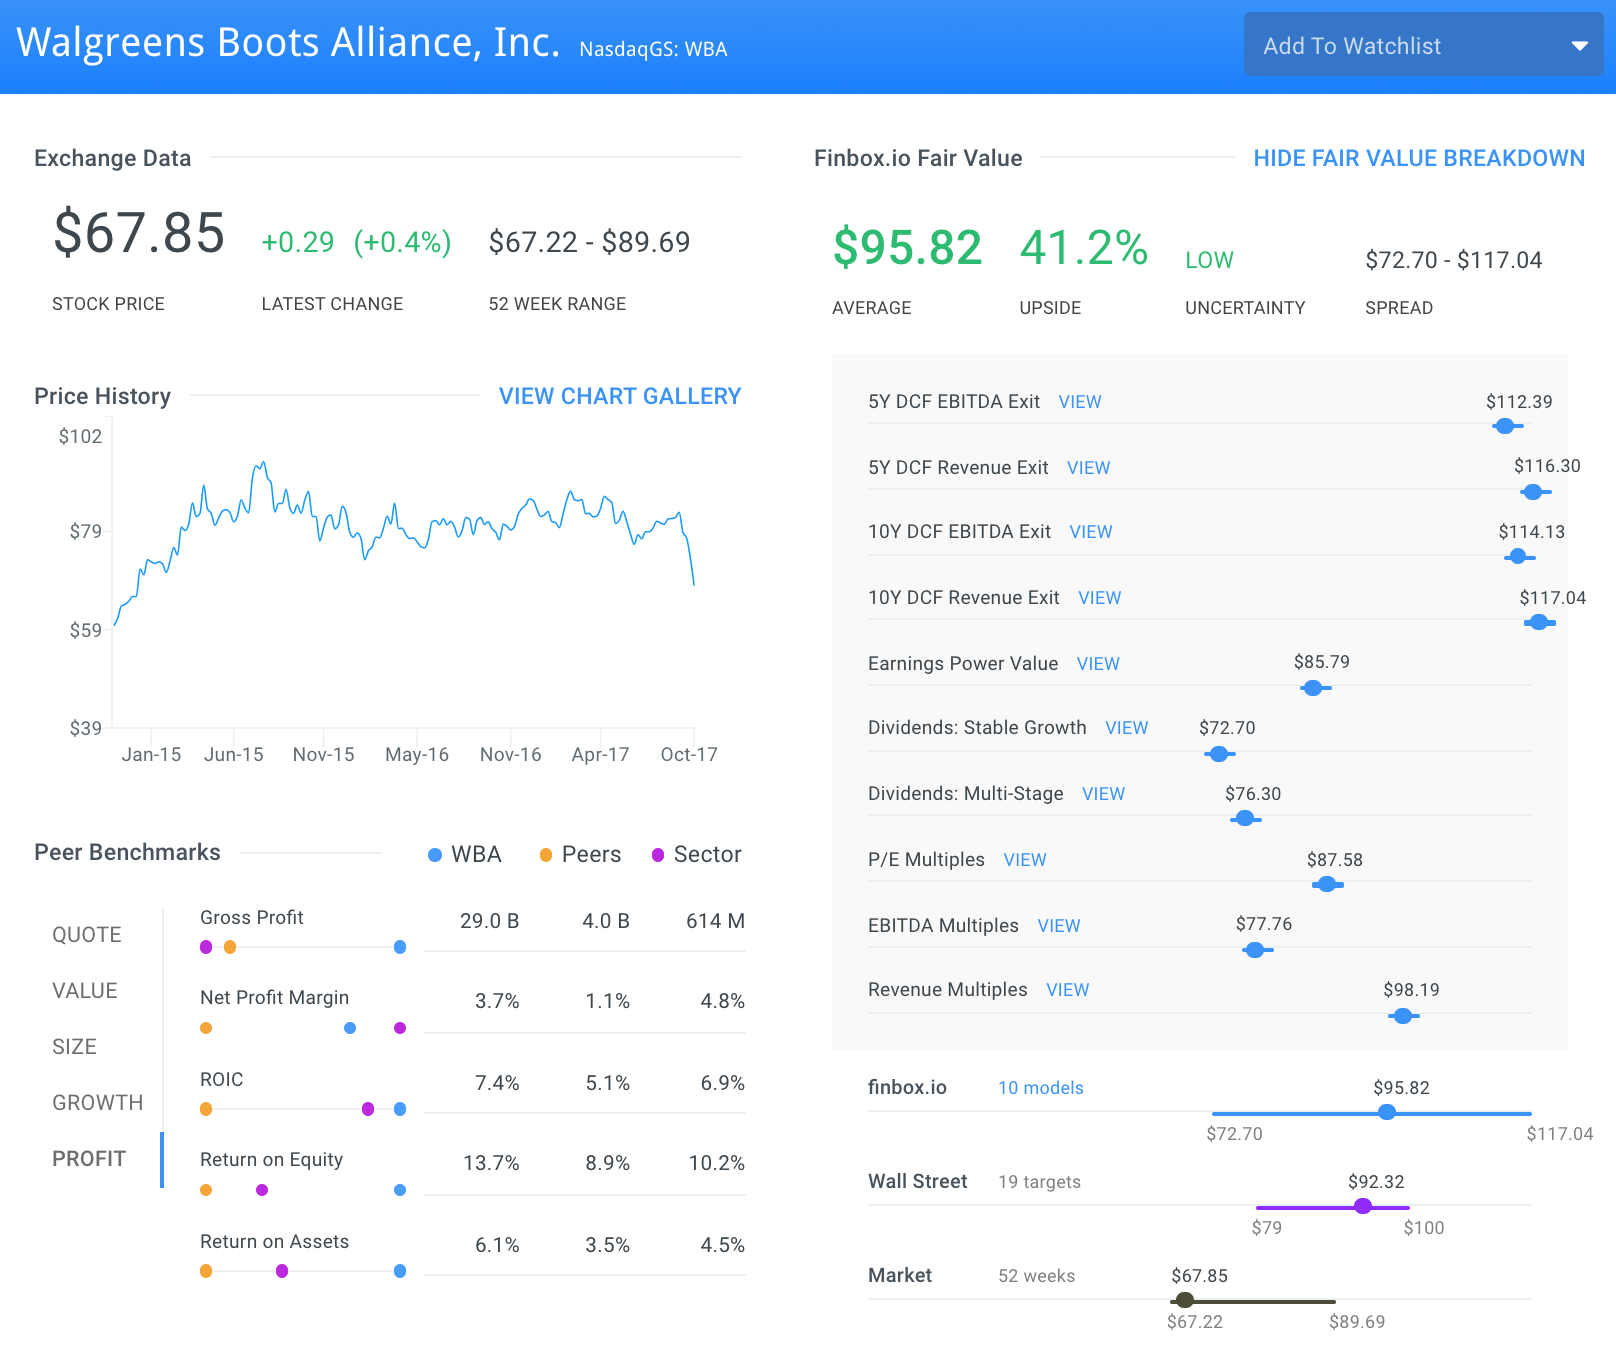Click the Return on Assets 6.1% value
Viewport: 1616px width, 1354px height.
click(497, 1245)
